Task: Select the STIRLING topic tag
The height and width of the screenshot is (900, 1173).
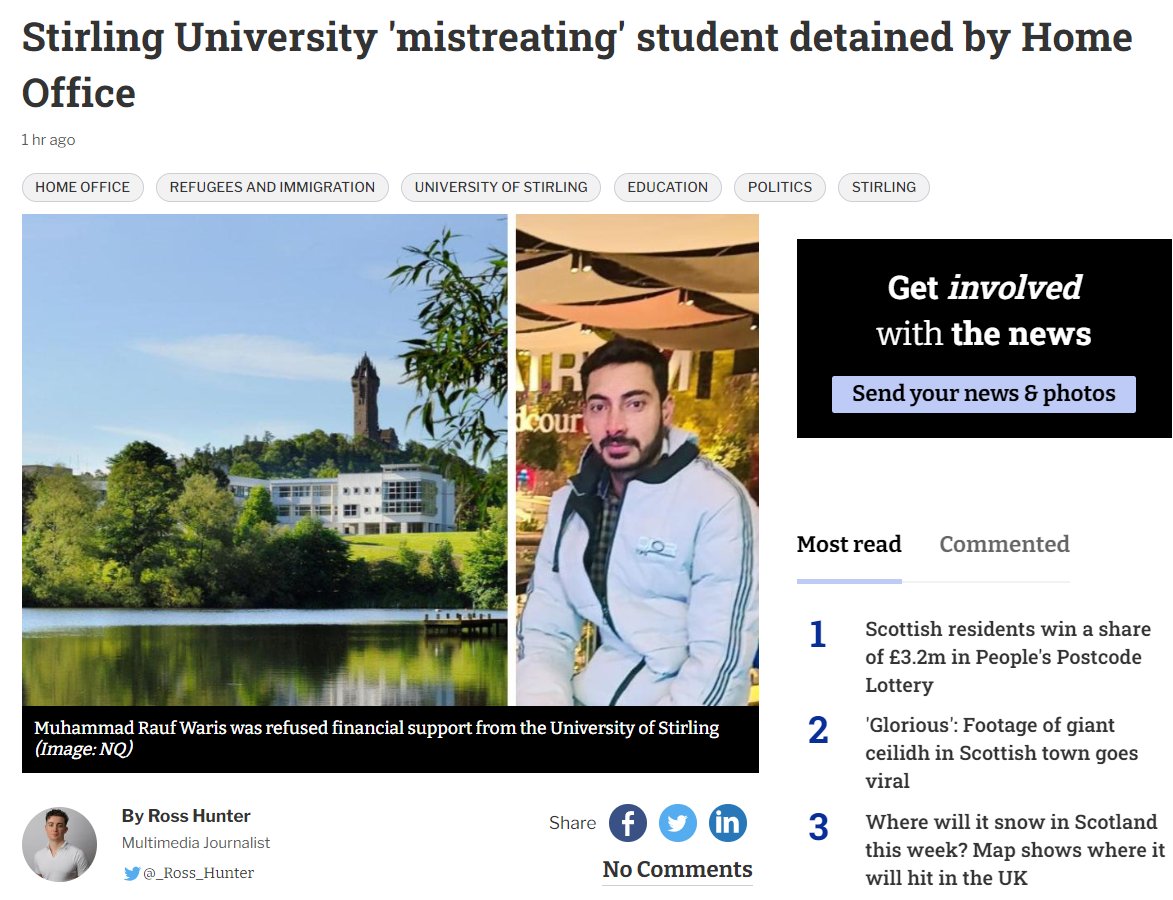Action: 883,187
